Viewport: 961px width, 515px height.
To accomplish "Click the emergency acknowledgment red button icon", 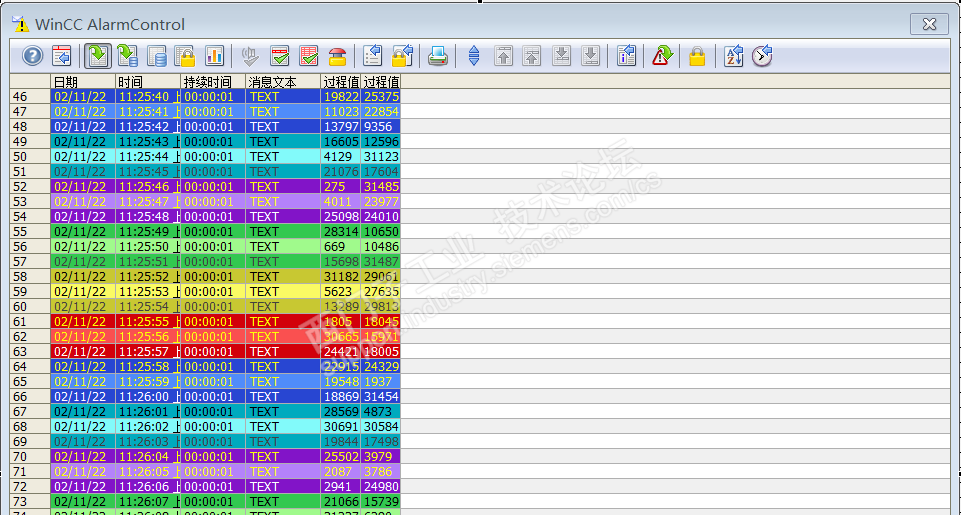I will point(338,56).
